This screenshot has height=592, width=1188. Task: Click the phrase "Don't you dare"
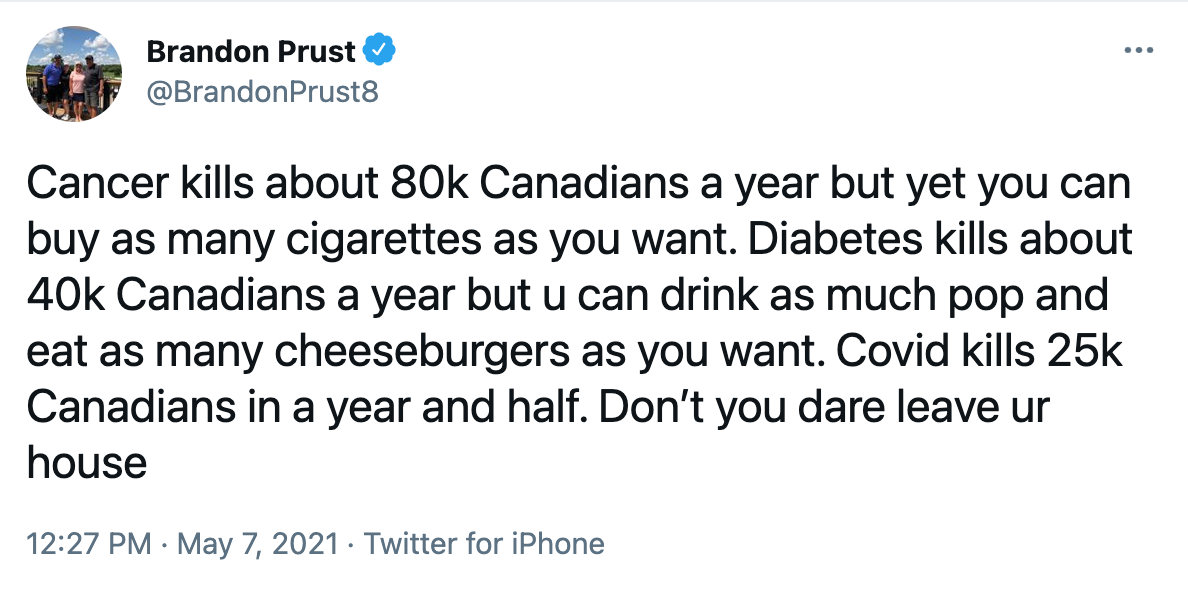pos(741,408)
